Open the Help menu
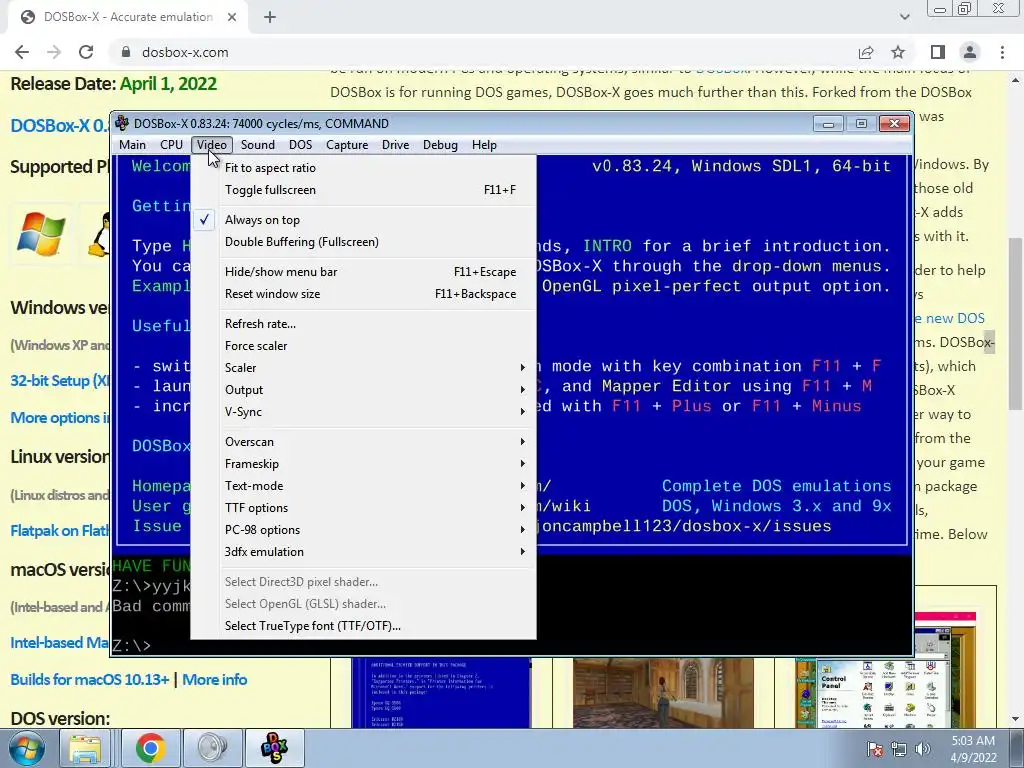This screenshot has height=768, width=1024. (x=485, y=145)
